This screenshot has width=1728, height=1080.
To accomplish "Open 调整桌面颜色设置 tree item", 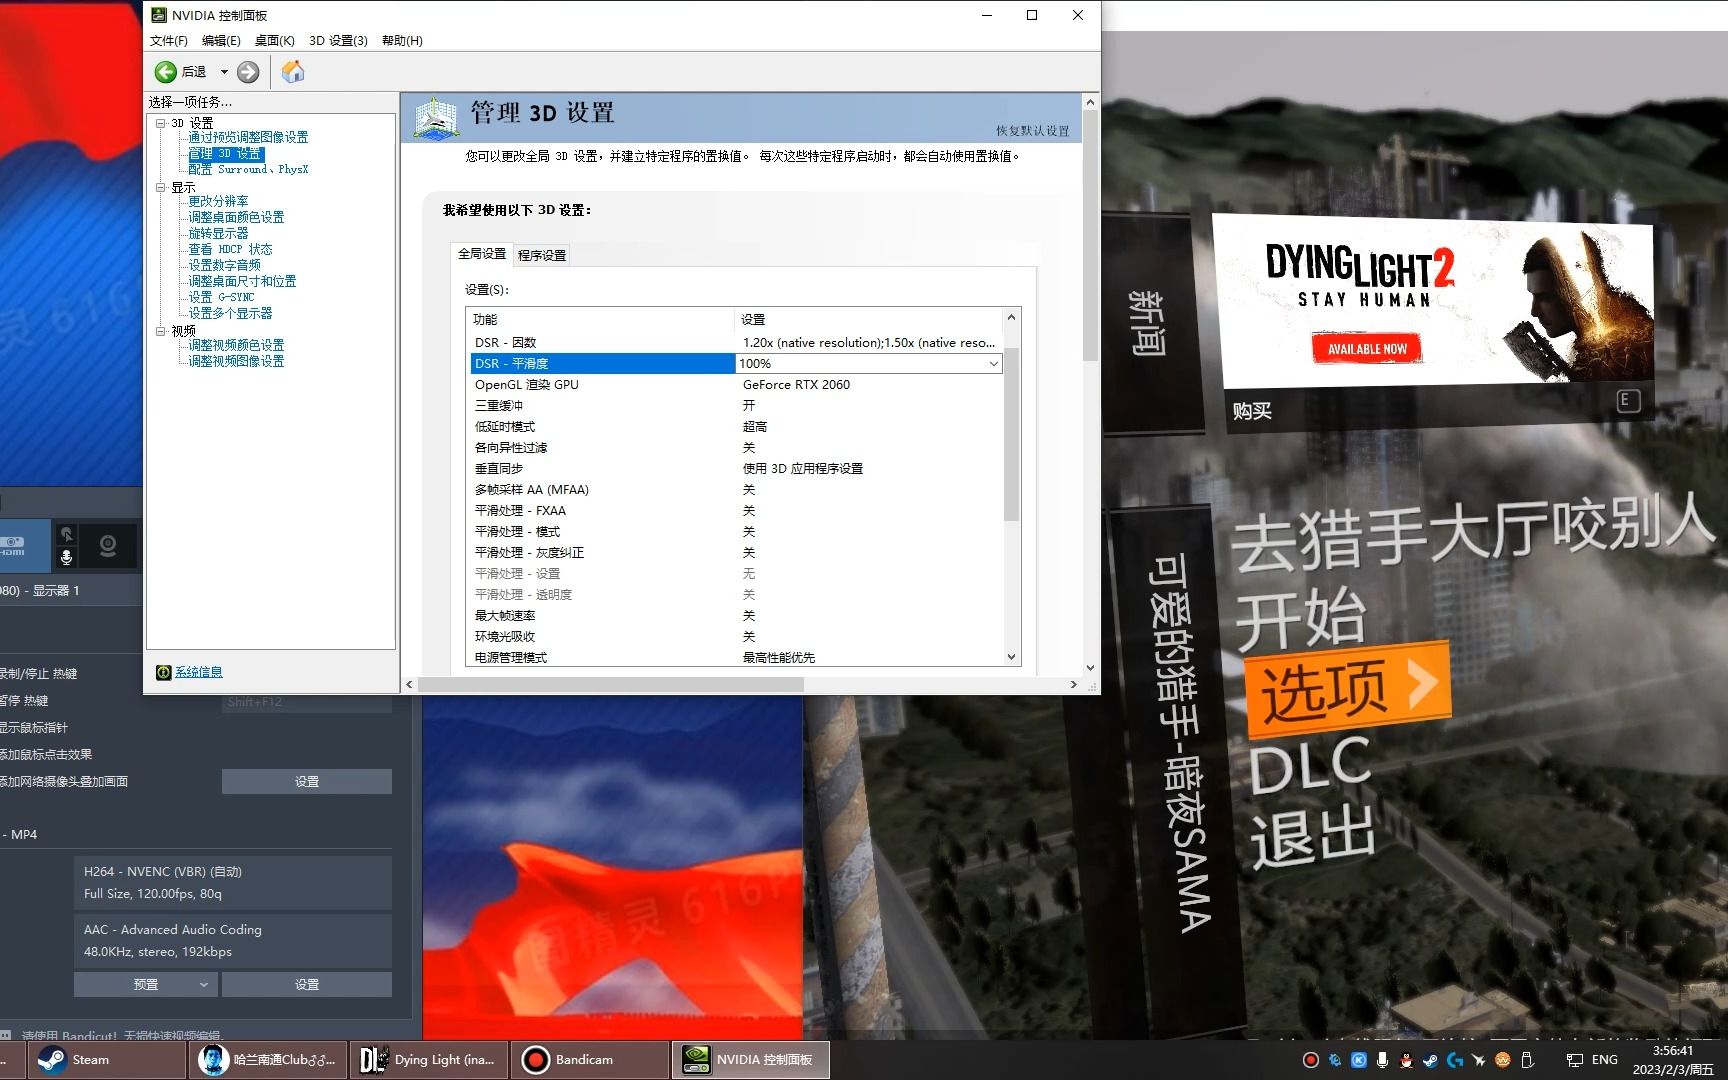I will coord(236,217).
